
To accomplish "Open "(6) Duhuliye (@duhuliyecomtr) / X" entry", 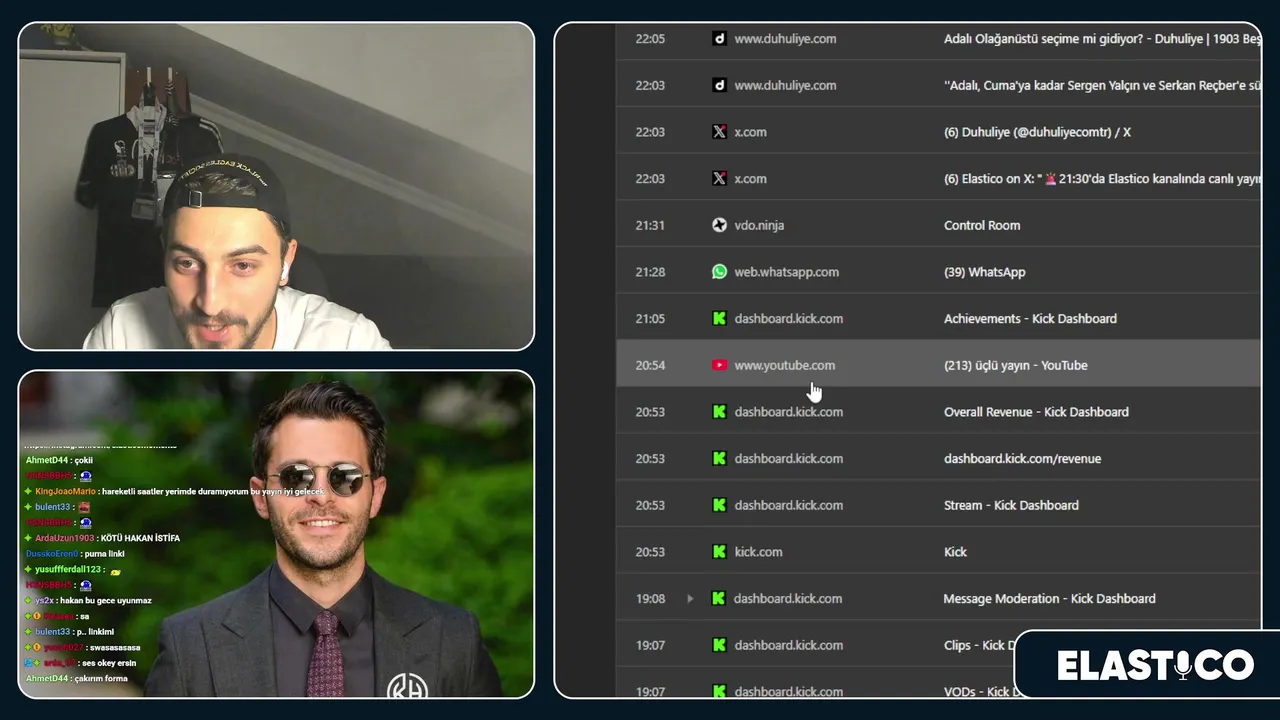I will tap(1037, 132).
